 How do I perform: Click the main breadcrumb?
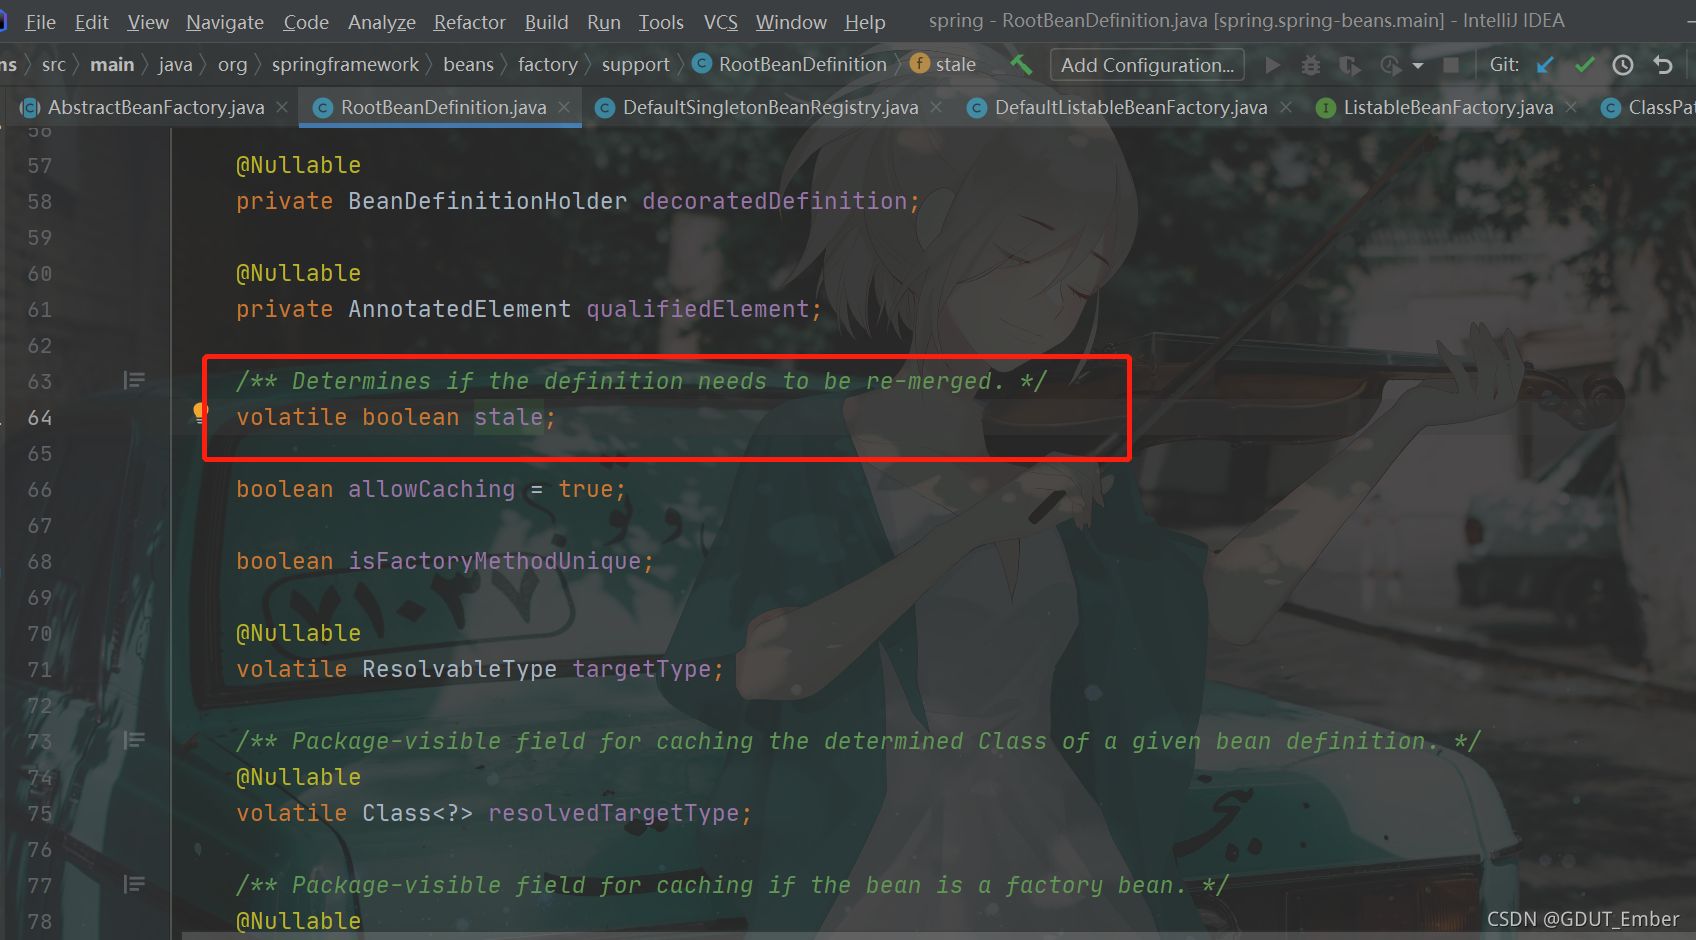(112, 65)
